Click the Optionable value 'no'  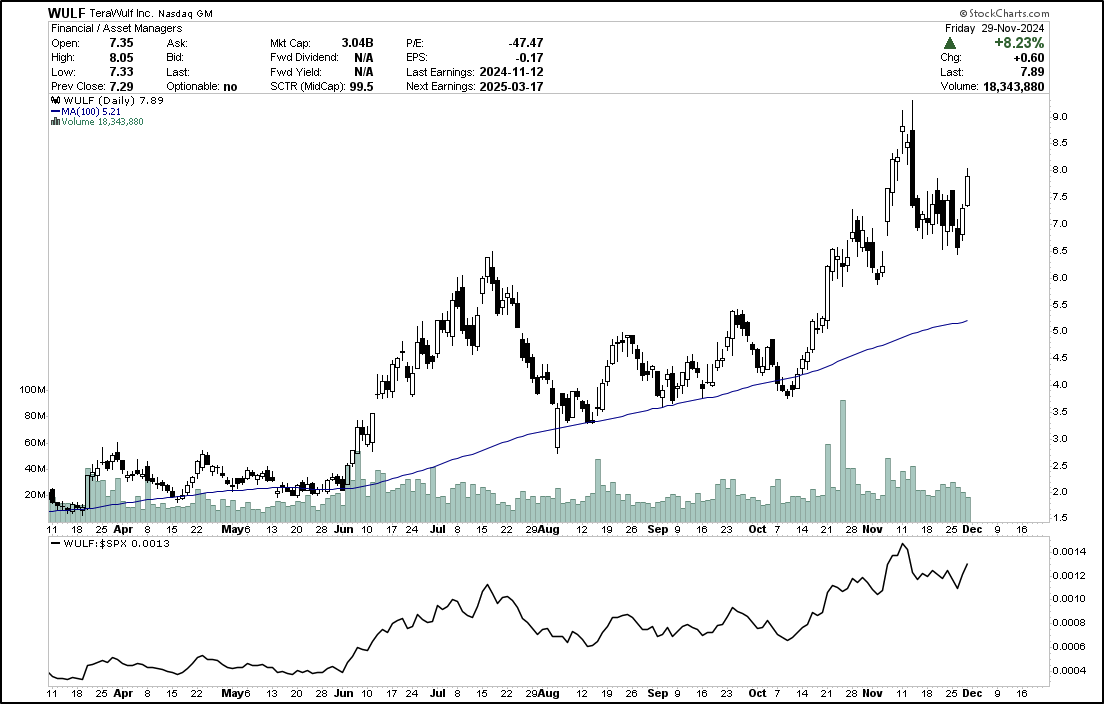coord(230,87)
